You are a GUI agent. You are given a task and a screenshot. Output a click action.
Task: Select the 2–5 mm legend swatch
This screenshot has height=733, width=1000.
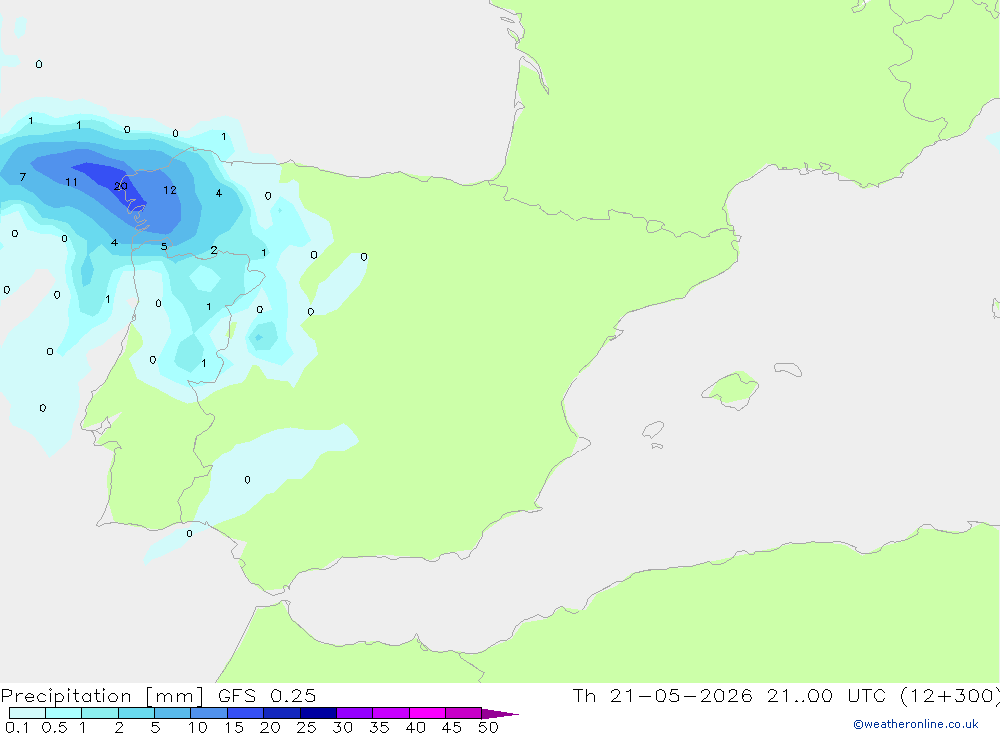click(136, 713)
